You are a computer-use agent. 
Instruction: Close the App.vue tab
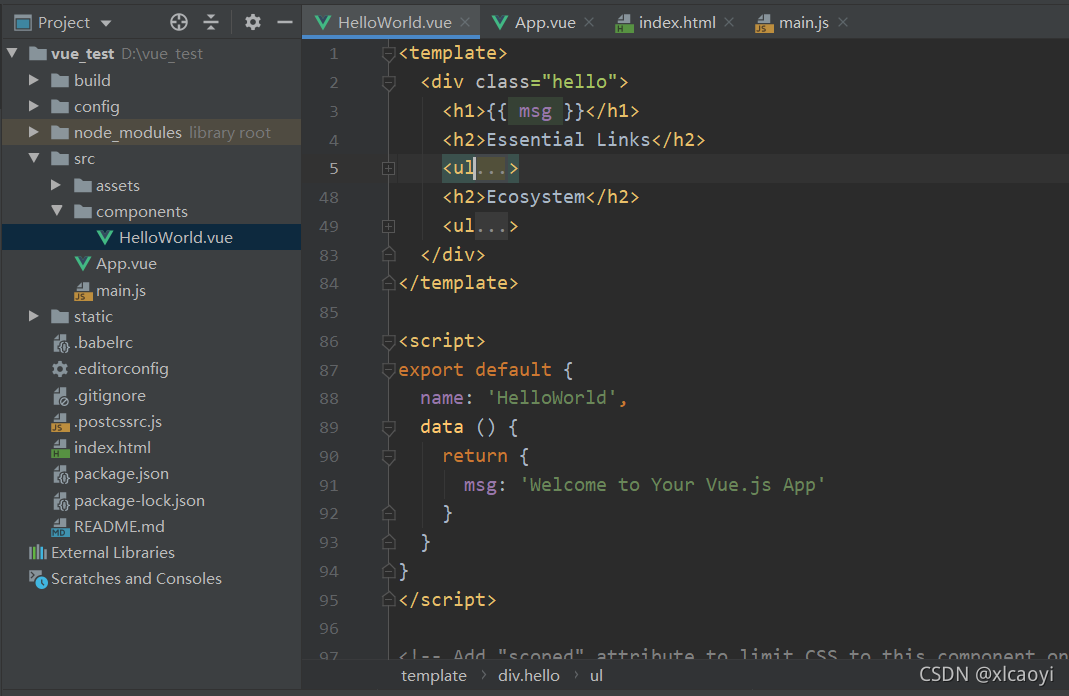[x=589, y=22]
